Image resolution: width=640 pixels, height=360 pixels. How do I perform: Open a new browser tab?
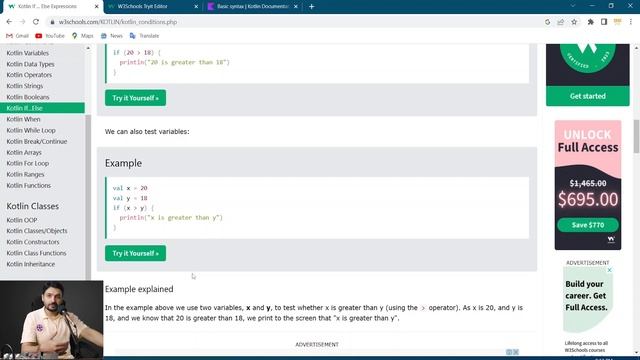(311, 7)
